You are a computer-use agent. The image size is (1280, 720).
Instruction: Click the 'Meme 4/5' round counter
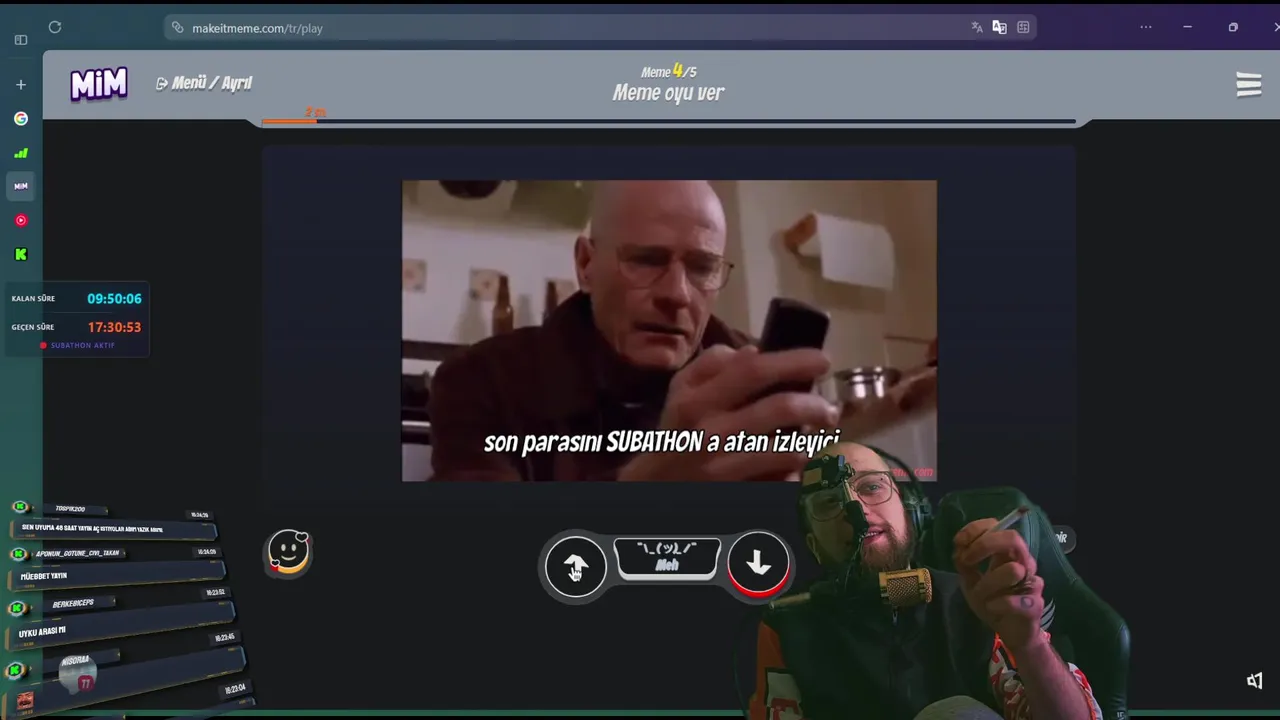pos(668,71)
